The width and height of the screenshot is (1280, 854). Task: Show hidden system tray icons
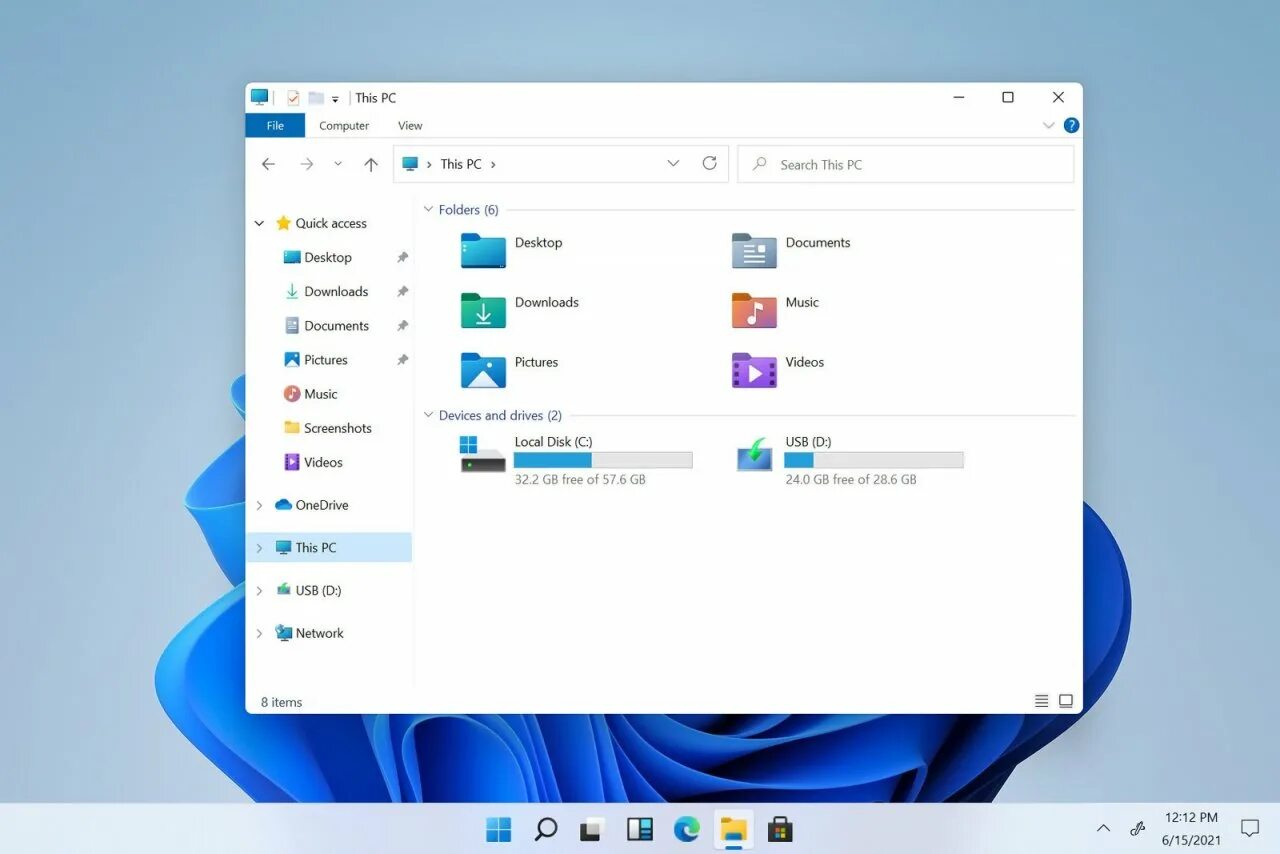(x=1103, y=828)
